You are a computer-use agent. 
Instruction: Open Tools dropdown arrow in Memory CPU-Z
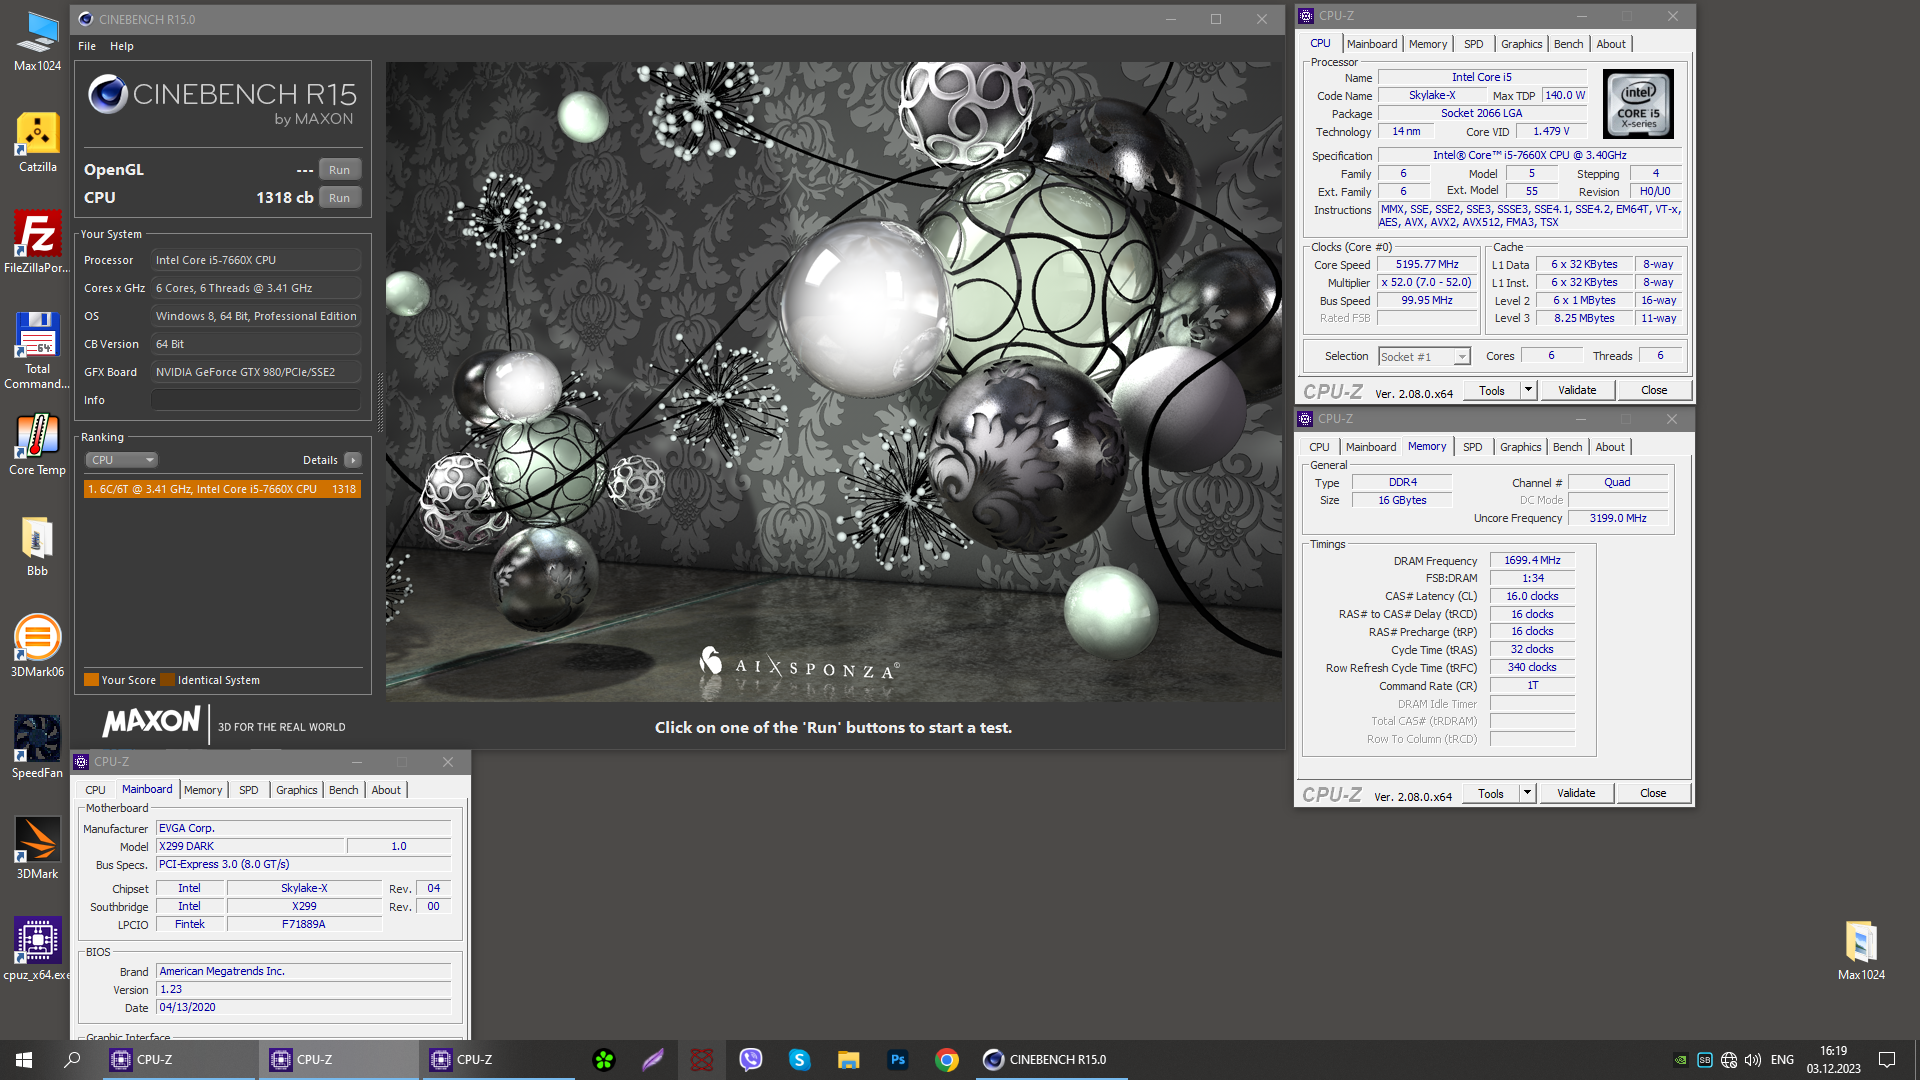[1527, 793]
